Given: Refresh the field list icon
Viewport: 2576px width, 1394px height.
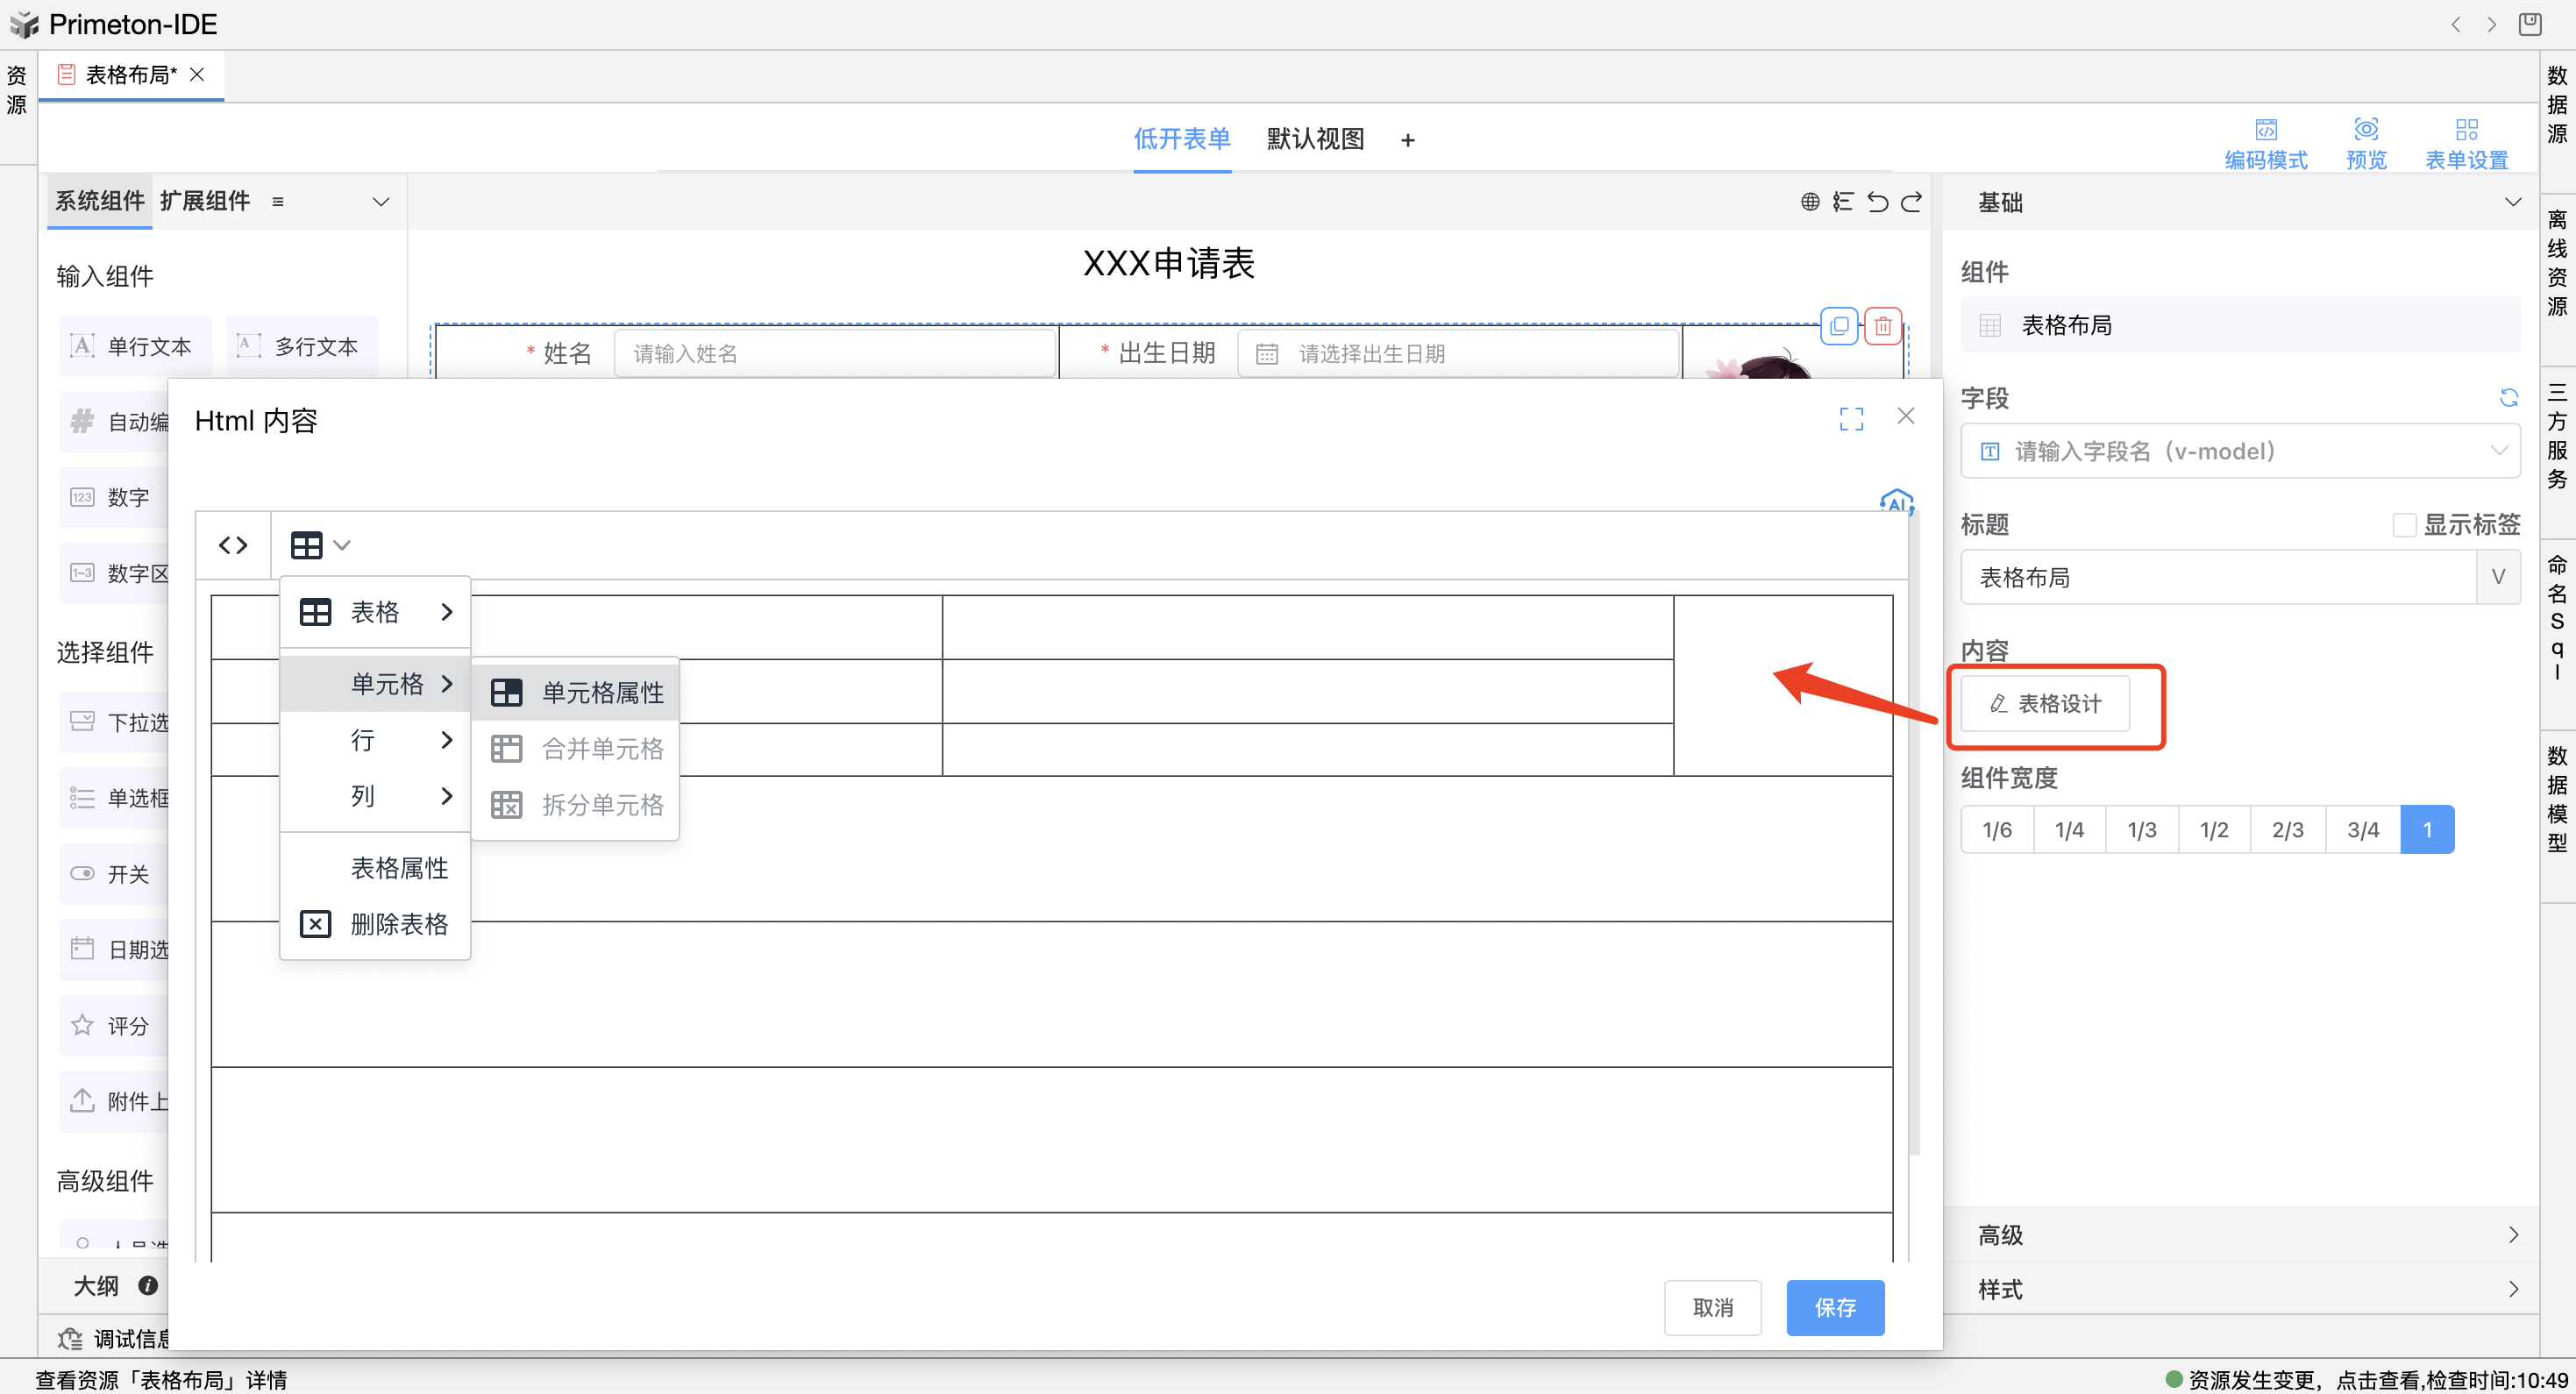Looking at the screenshot, I should click(2508, 398).
